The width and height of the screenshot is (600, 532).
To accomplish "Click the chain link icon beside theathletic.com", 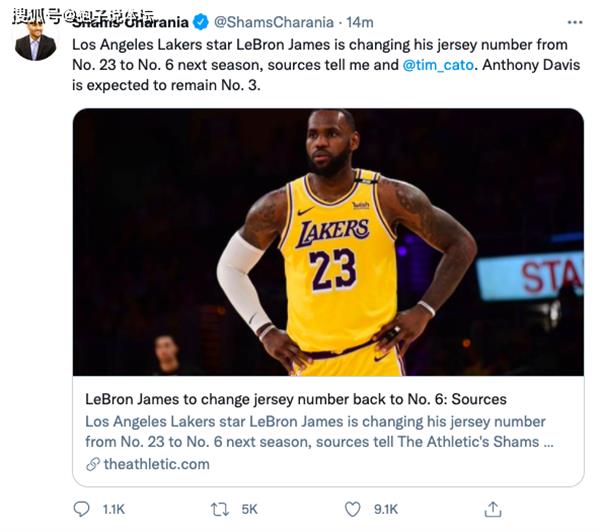I will [93, 464].
